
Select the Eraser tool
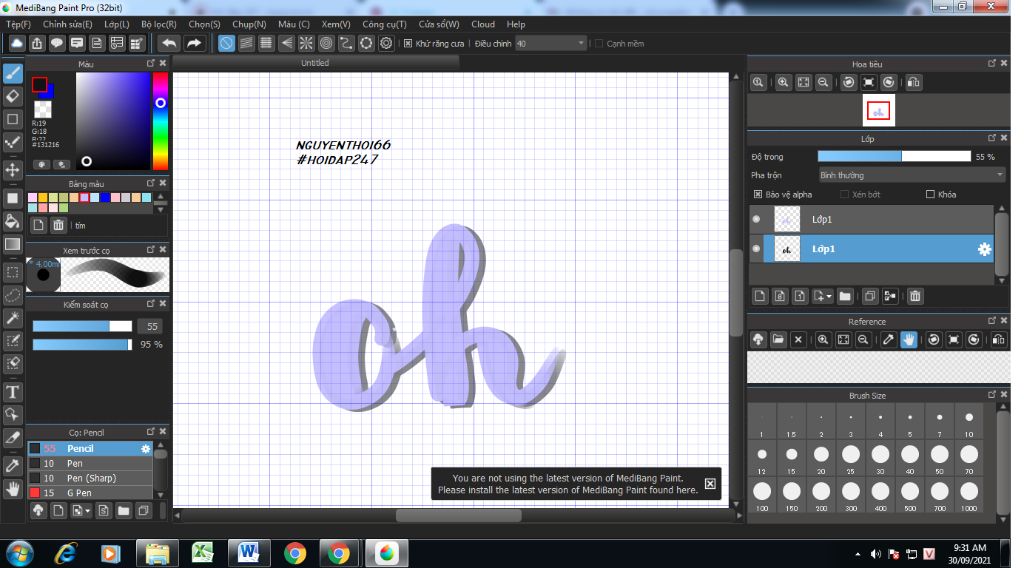(x=12, y=97)
